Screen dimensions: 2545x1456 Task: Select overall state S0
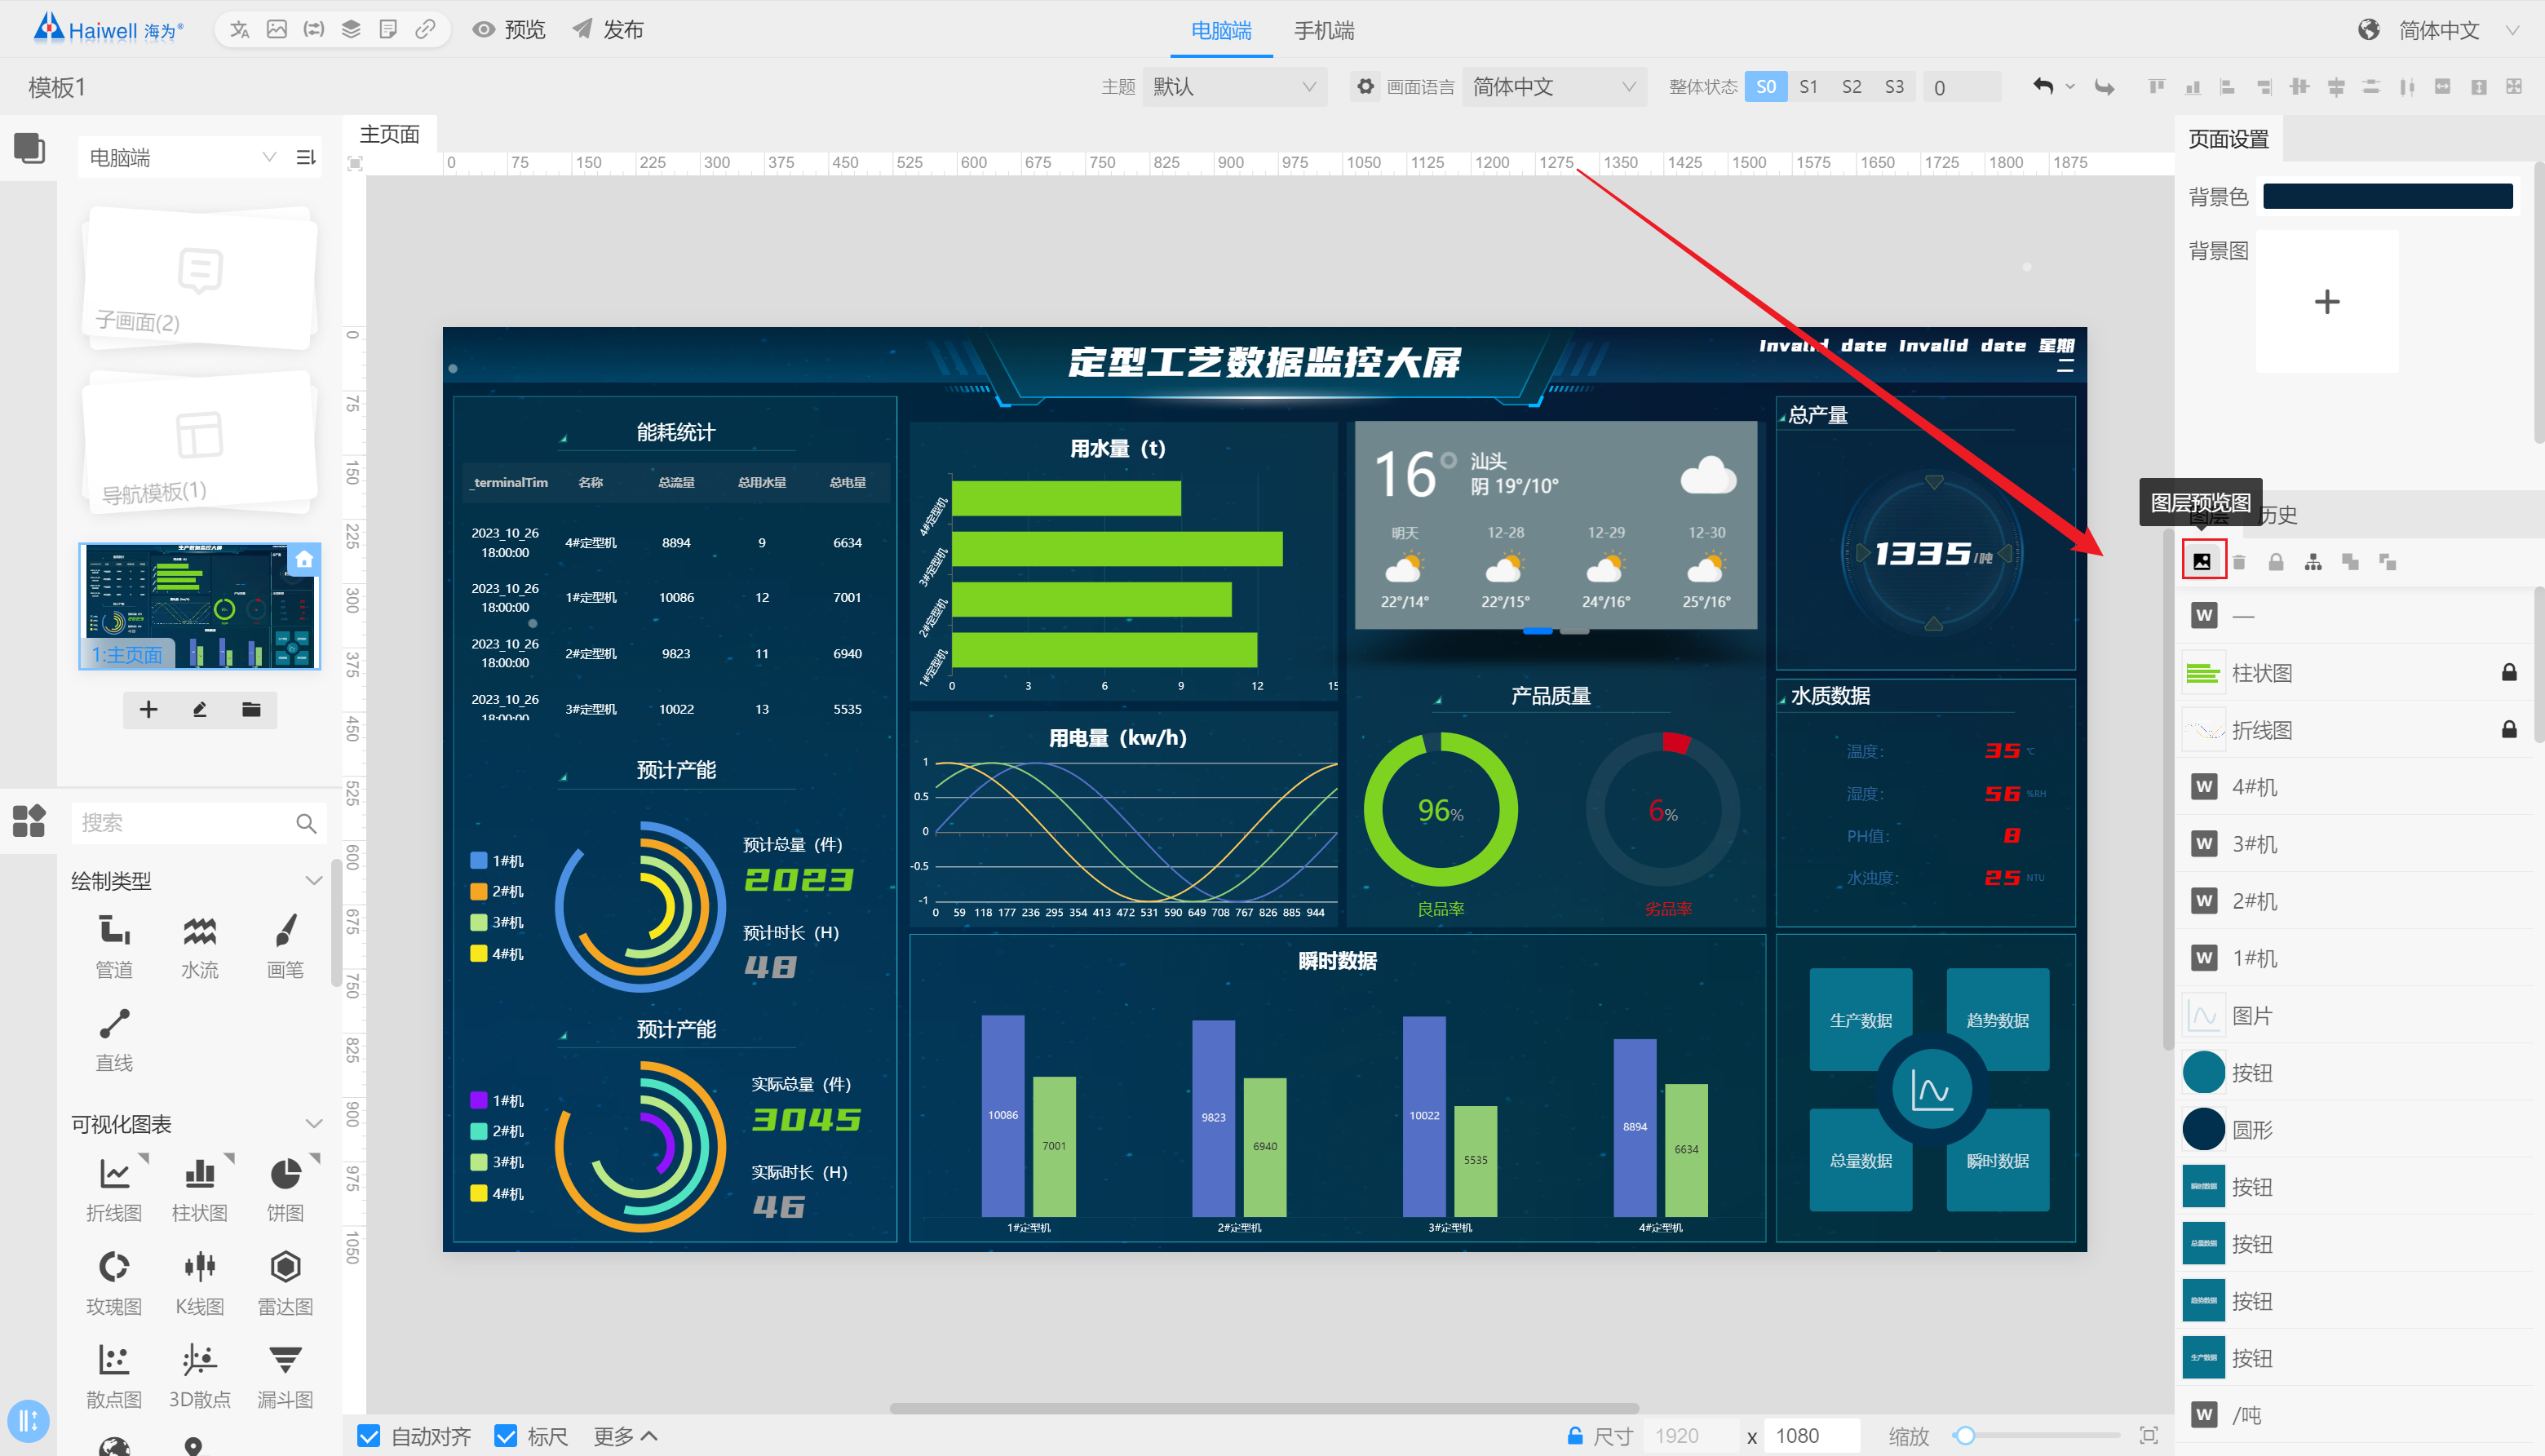click(x=1766, y=87)
